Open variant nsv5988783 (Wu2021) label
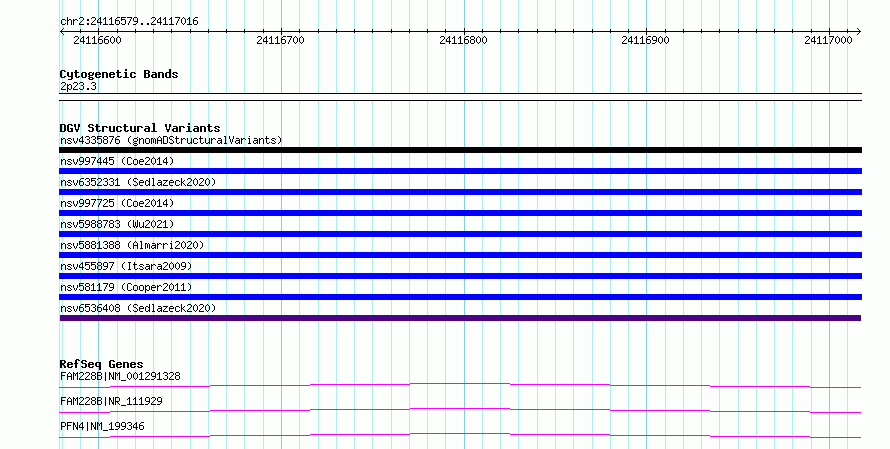 point(117,224)
